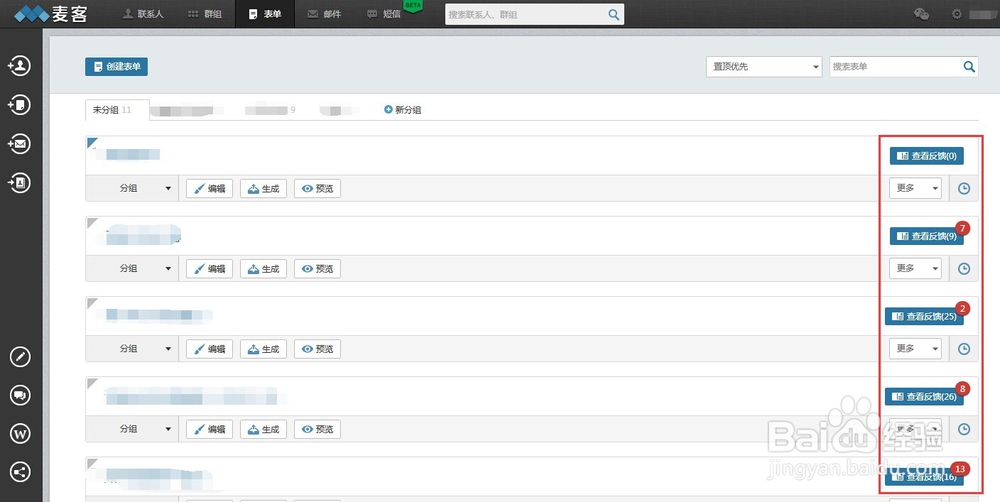This screenshot has height=502, width=1000.
Task: Click 编辑 on 查看反馈(0) form
Action: [209, 189]
